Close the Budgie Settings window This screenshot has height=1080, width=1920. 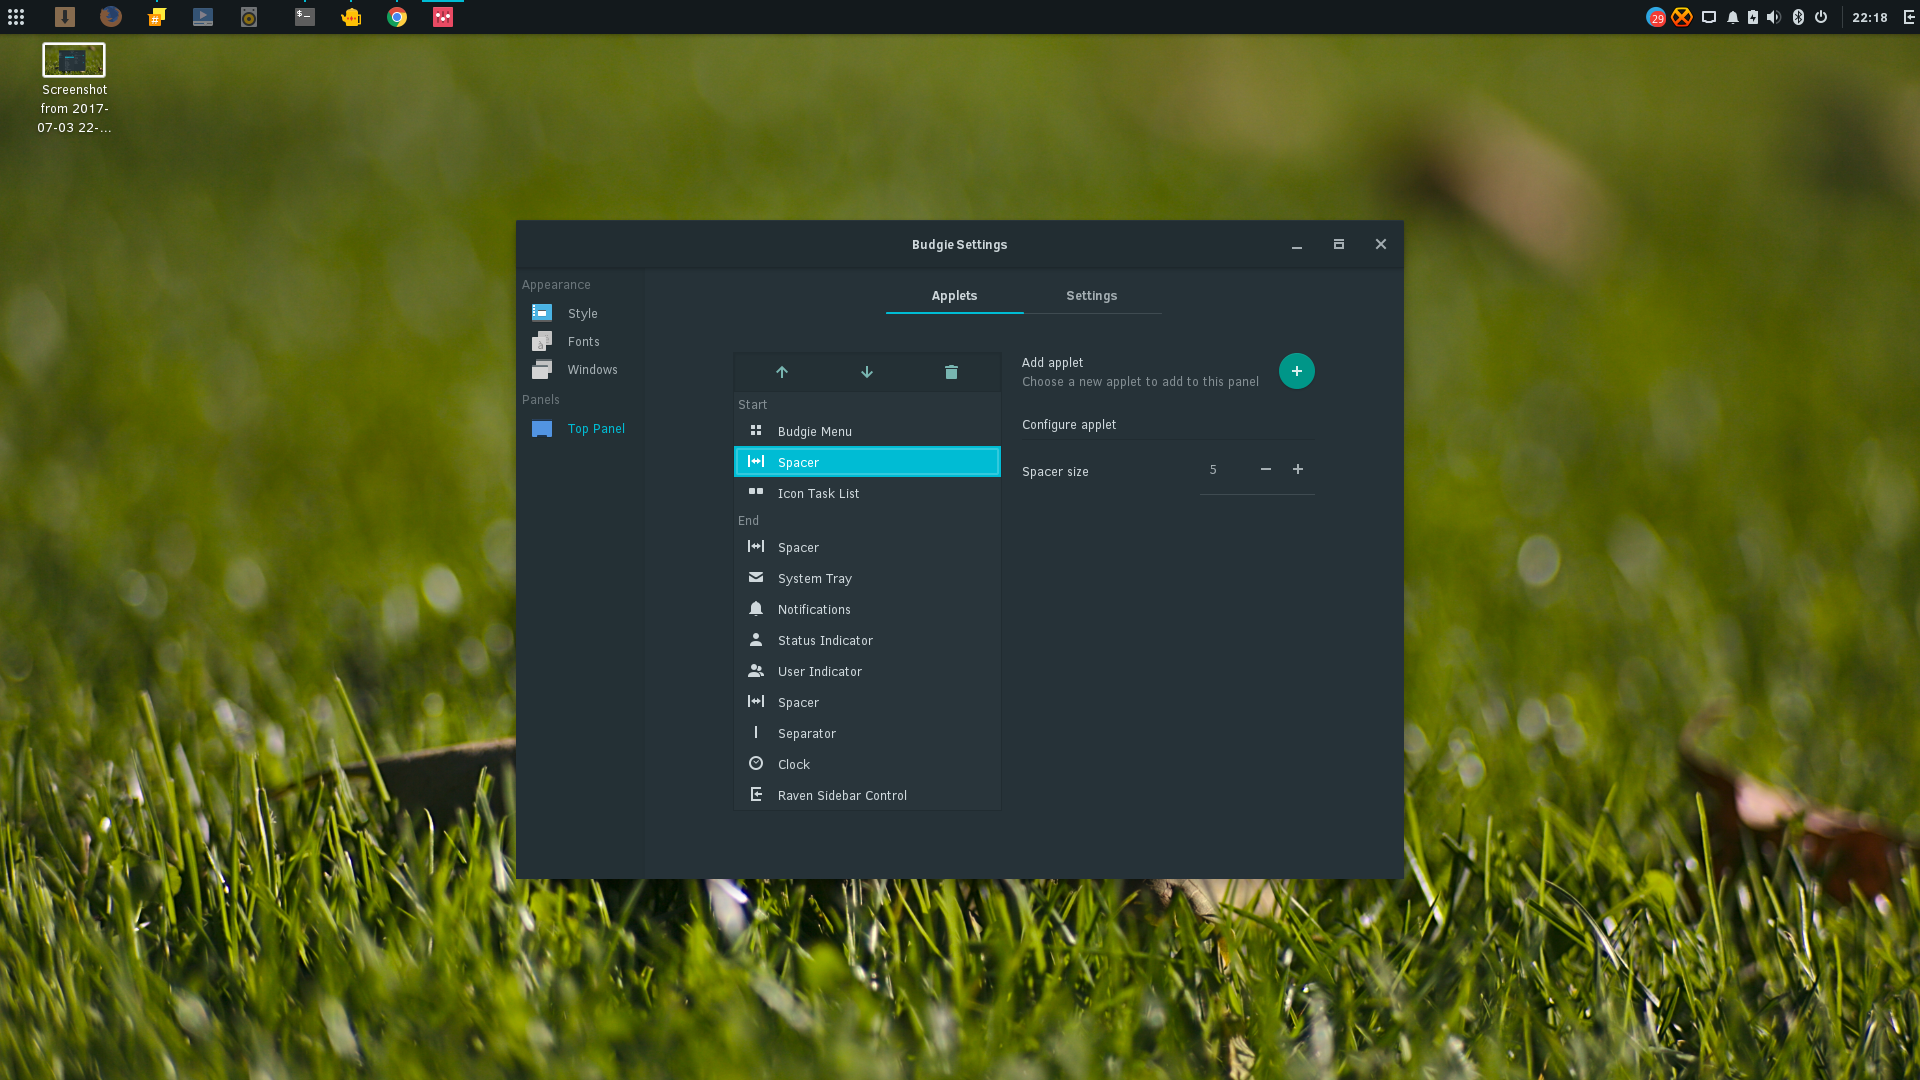tap(1381, 245)
